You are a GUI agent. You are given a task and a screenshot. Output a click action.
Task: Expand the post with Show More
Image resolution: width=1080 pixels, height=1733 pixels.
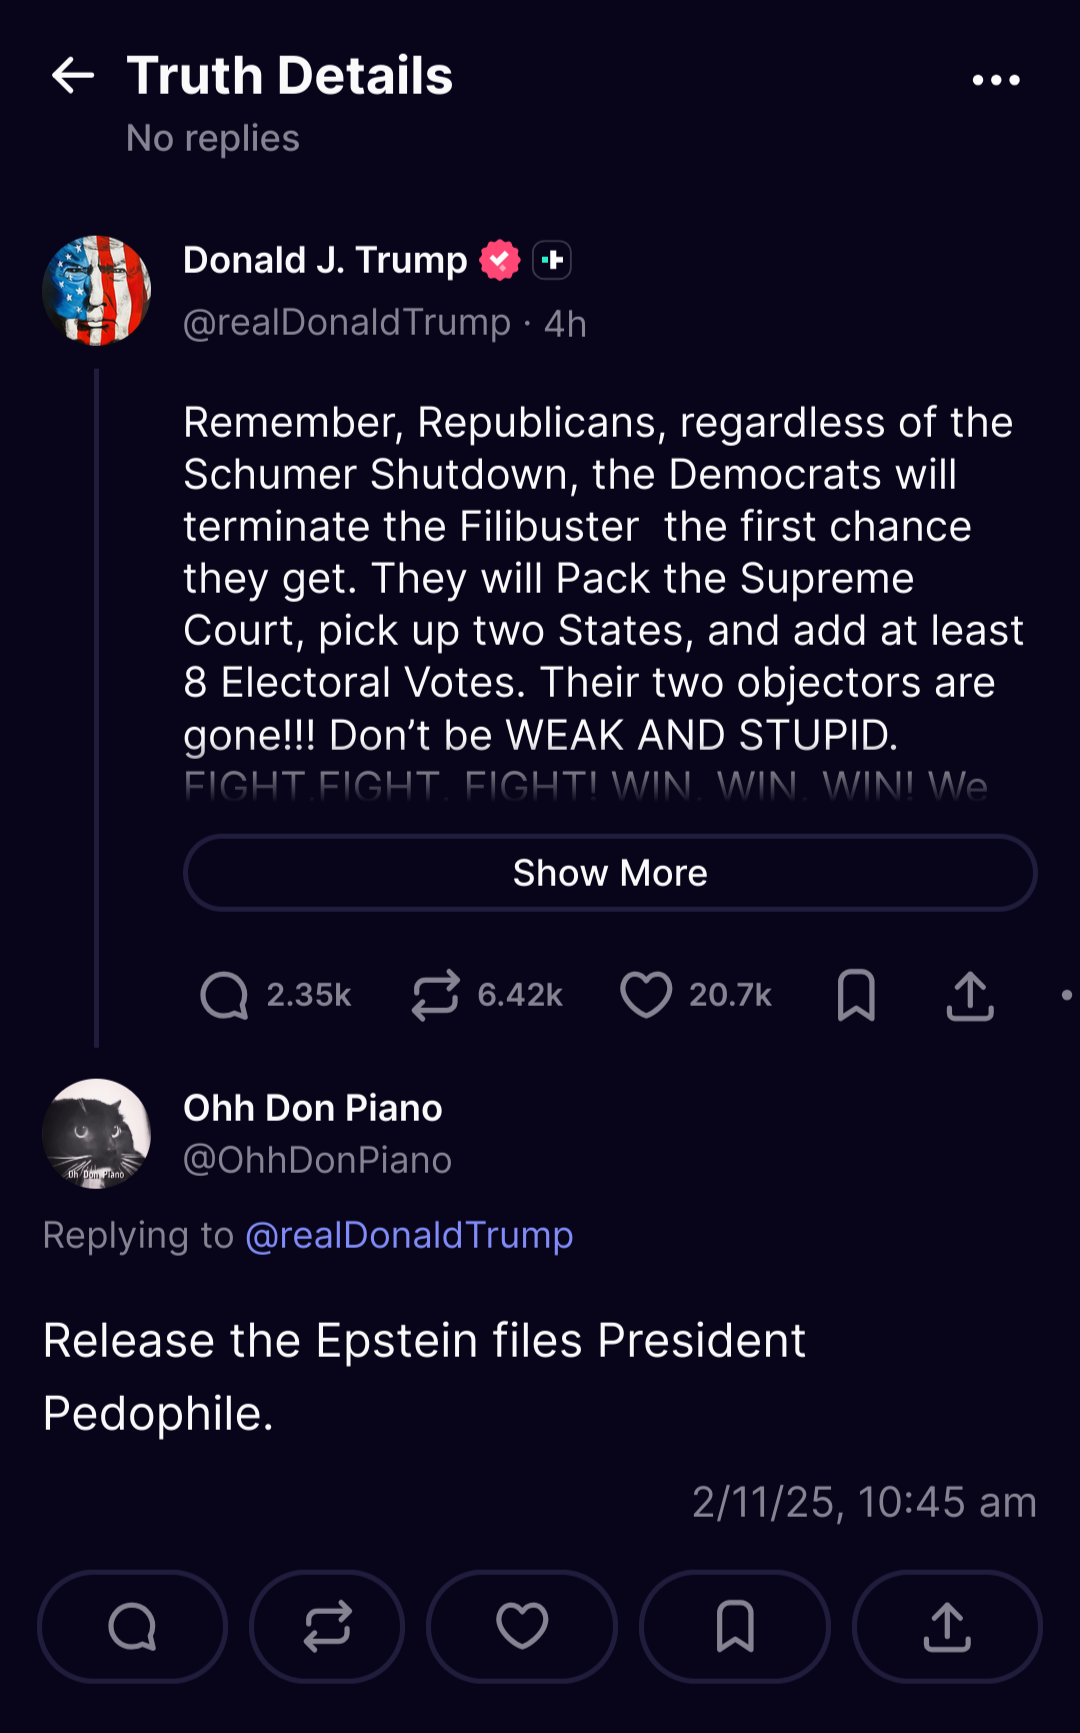tap(610, 873)
